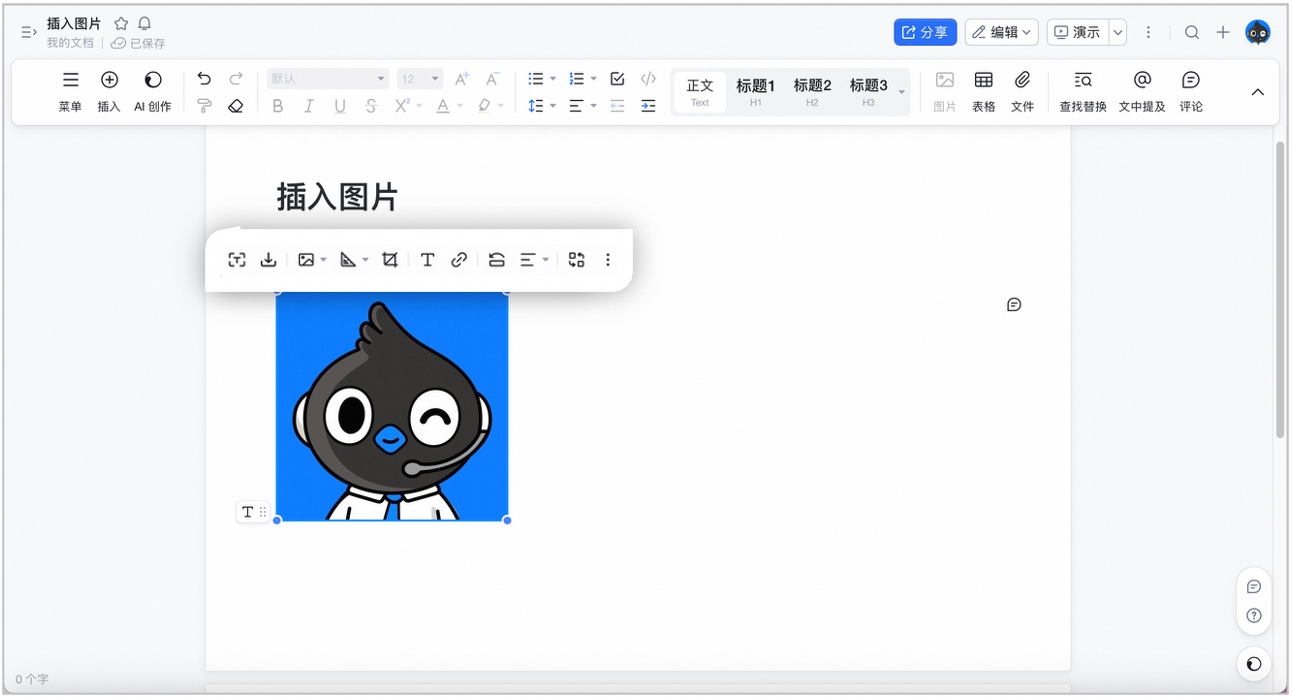
Task: Open more image options in floating toolbar
Action: tap(607, 260)
